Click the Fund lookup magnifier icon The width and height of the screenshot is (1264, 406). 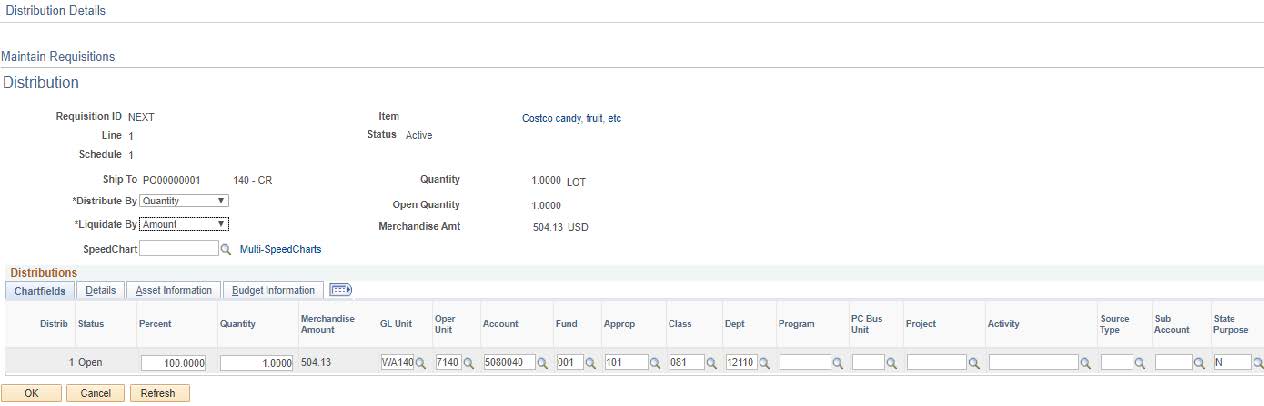(x=591, y=363)
